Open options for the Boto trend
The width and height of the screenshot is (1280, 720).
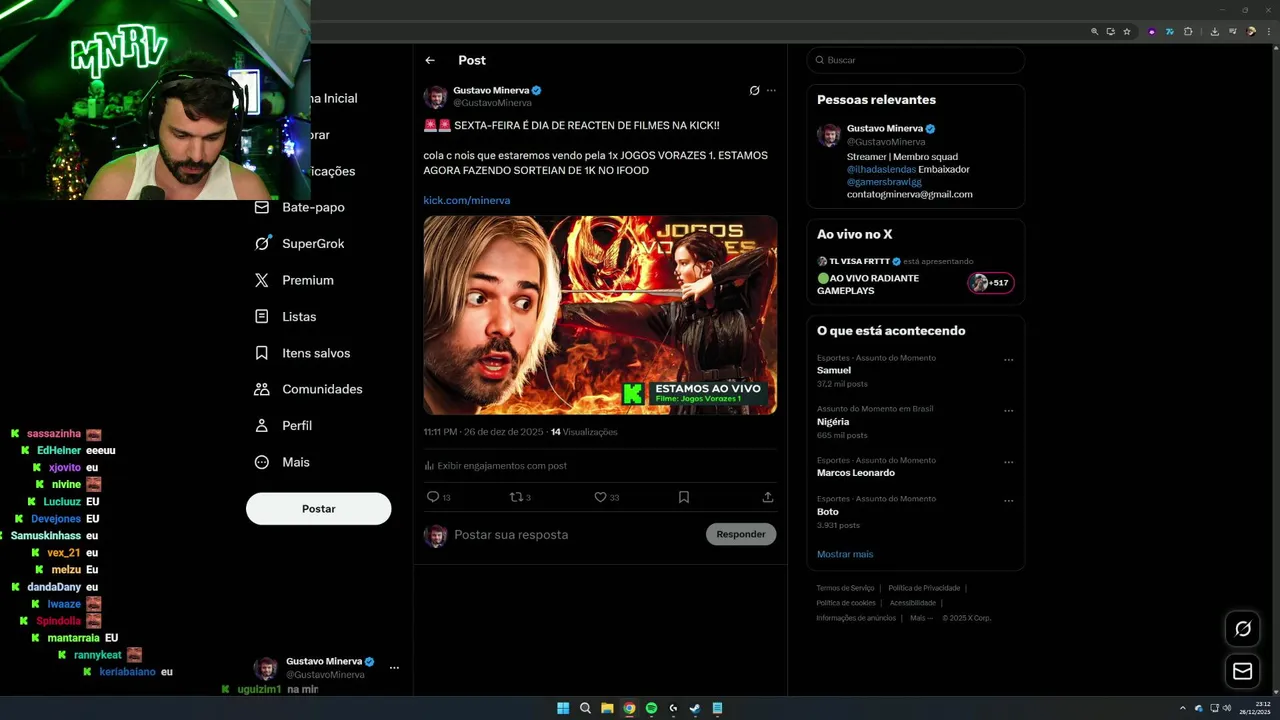[x=1008, y=501]
